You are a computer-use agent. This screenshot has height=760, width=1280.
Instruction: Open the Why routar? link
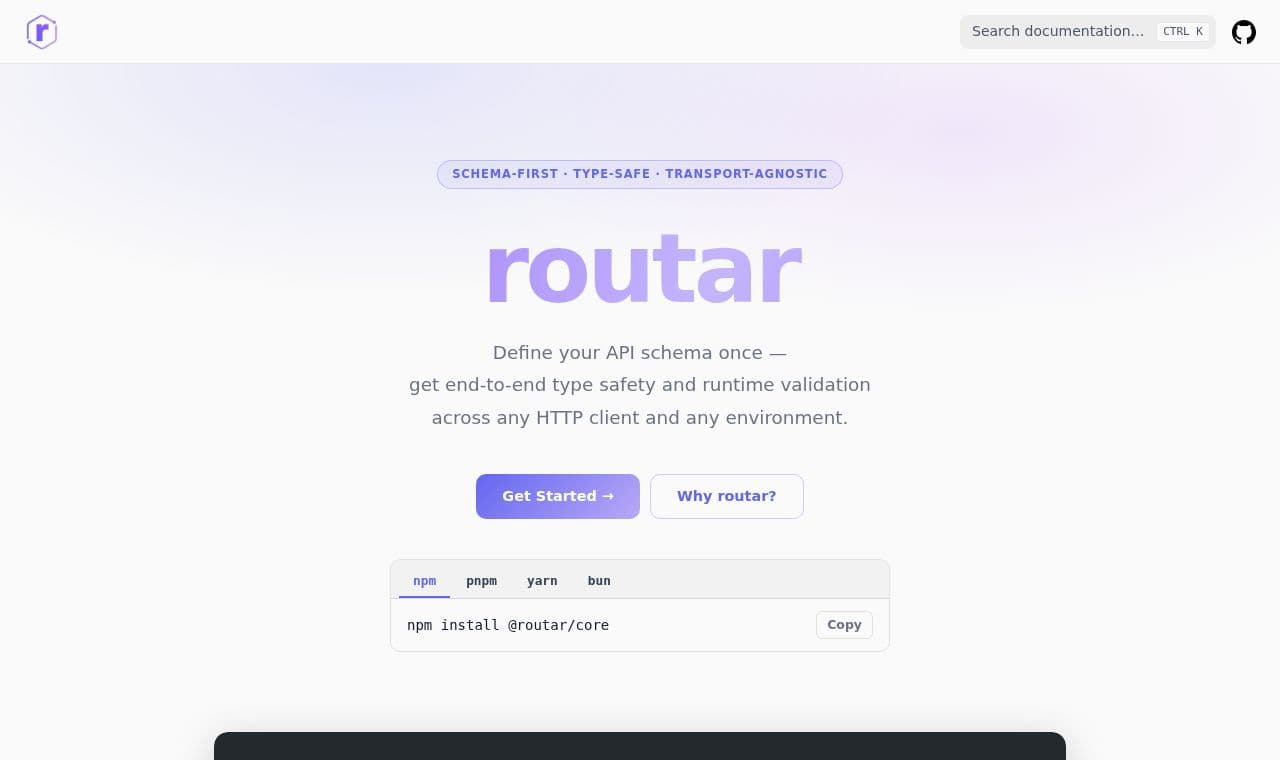[727, 496]
